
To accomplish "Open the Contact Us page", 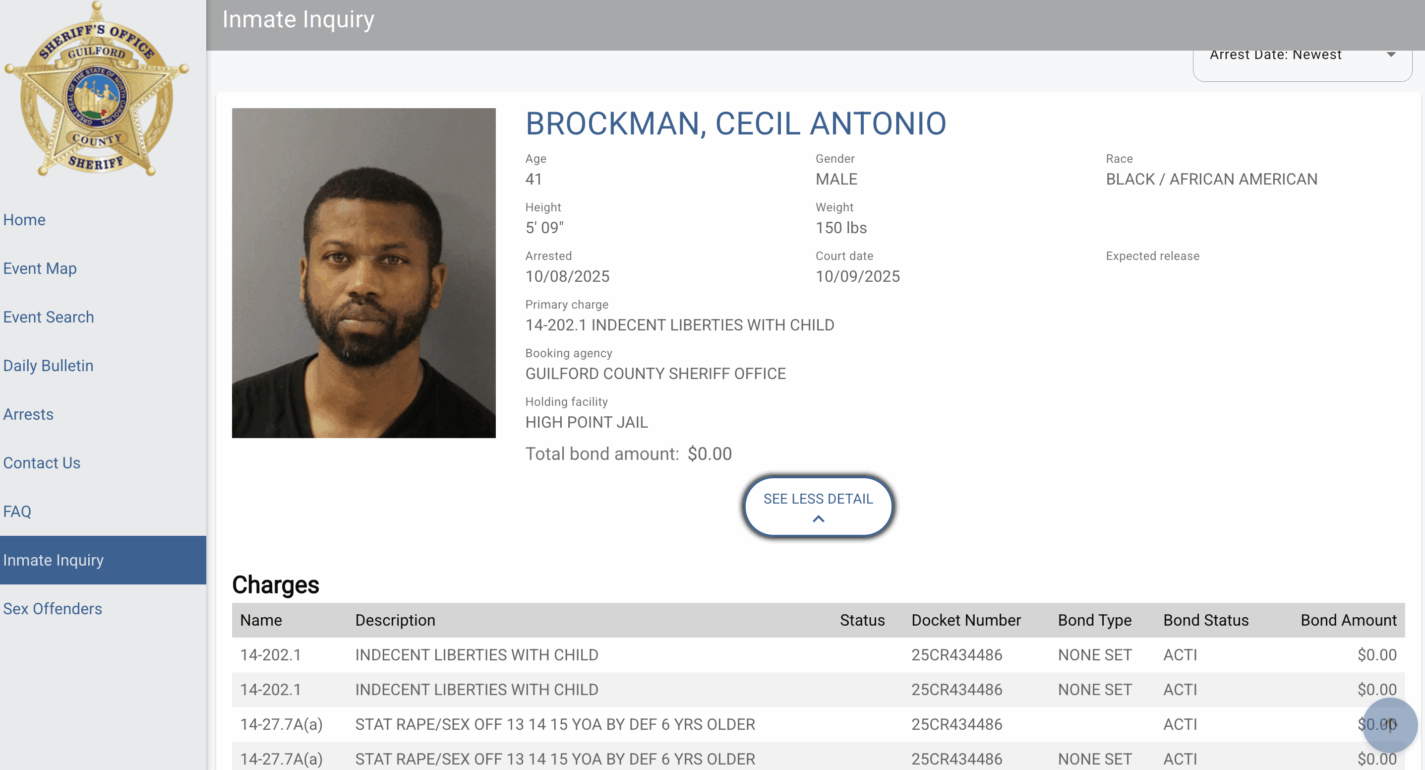I will coord(42,463).
